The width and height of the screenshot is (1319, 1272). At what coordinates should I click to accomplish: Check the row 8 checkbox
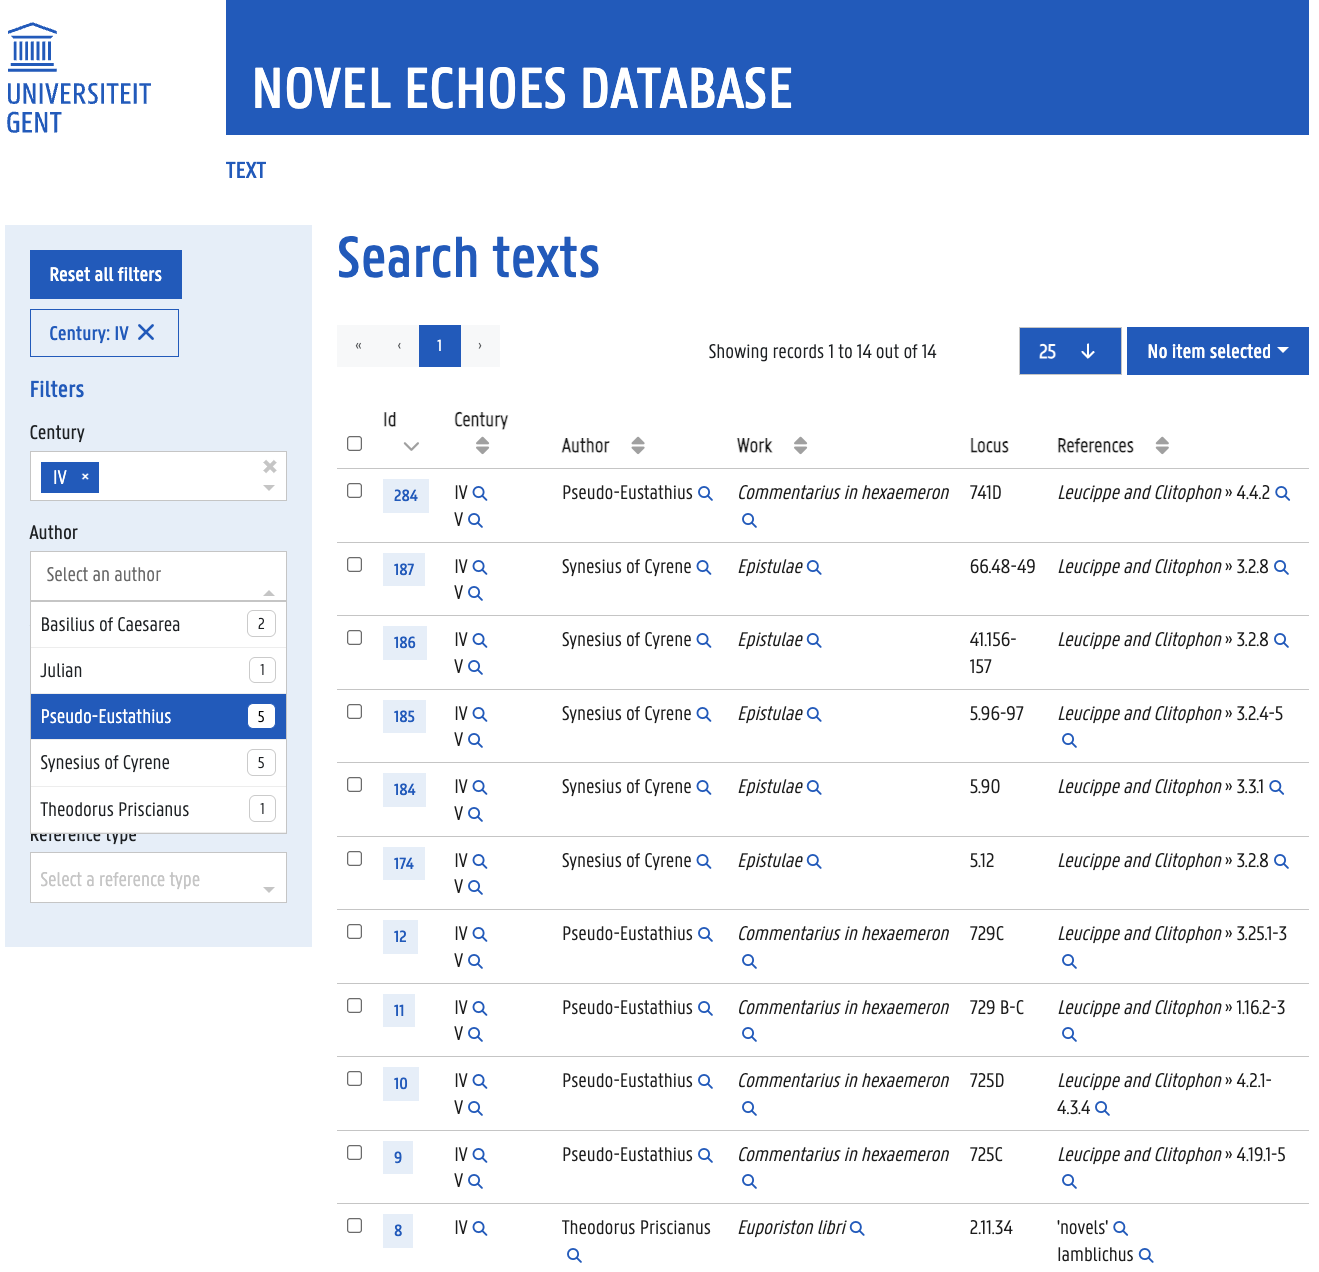pyautogui.click(x=354, y=1225)
